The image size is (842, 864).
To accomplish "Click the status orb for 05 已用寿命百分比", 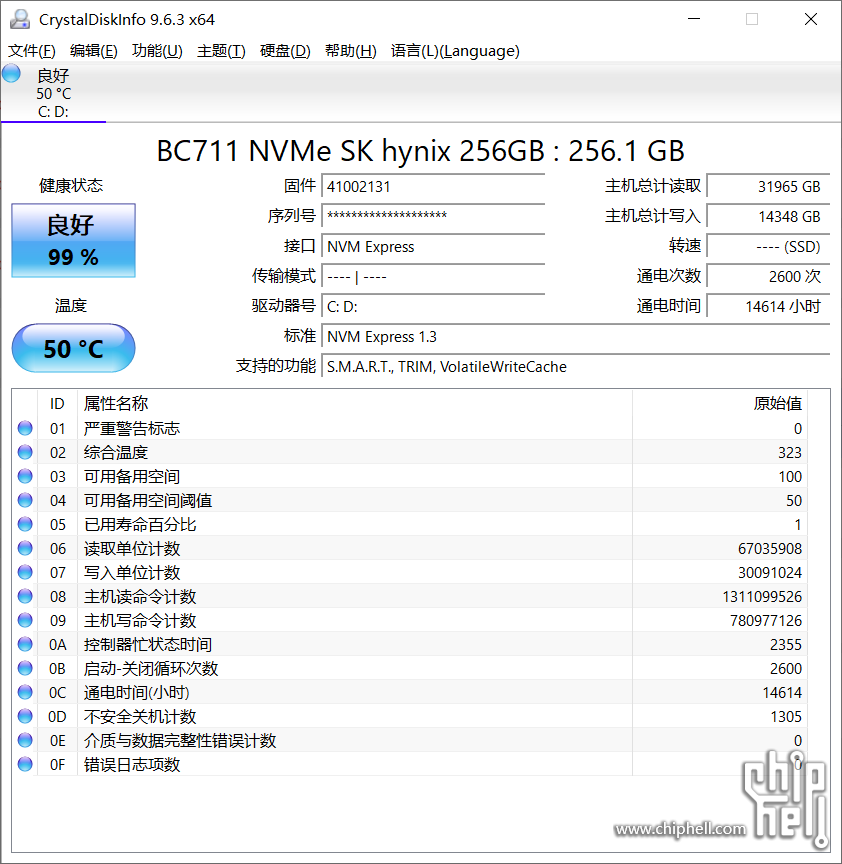I will [x=25, y=524].
